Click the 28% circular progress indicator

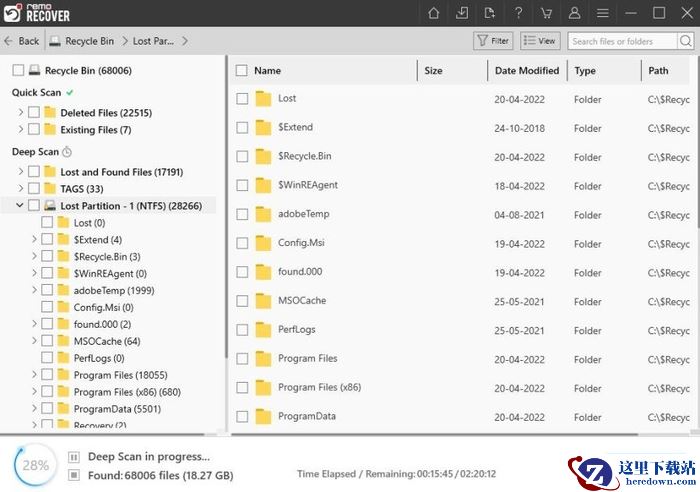(35, 465)
